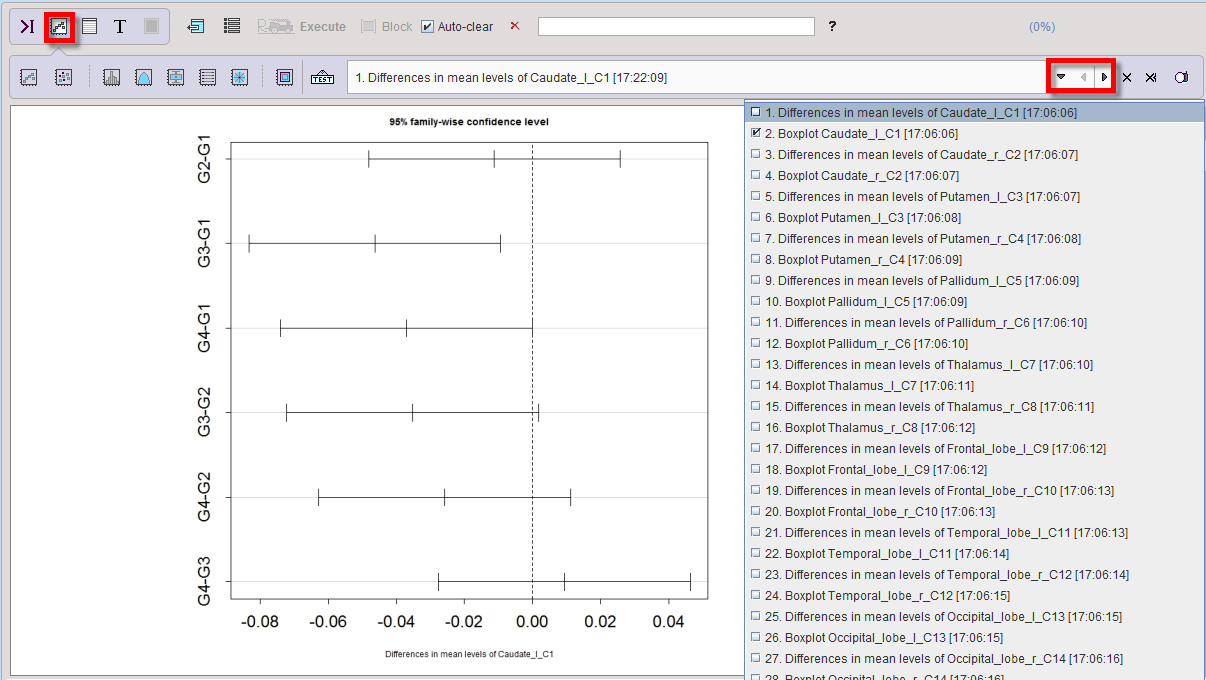This screenshot has width=1206, height=680.
Task: Check item 5 Differences in mean levels of Putamen_l_C3
Action: (x=756, y=197)
